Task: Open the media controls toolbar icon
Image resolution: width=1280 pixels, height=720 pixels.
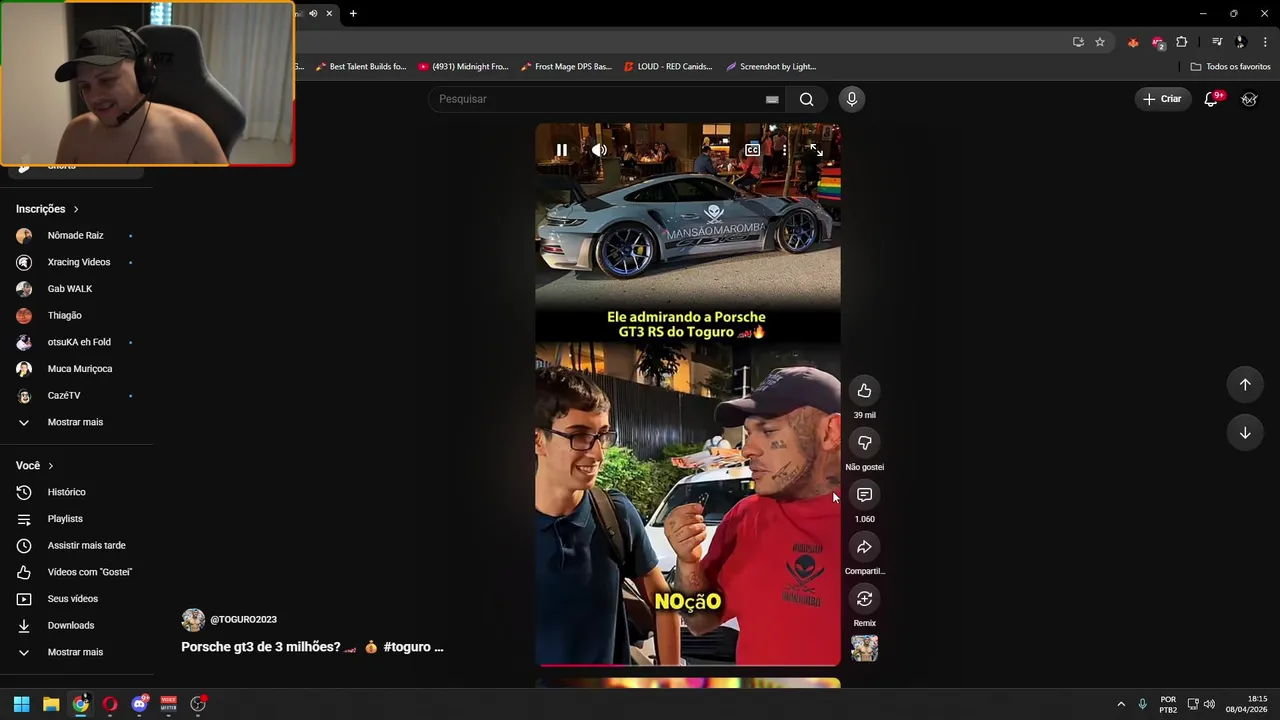Action: point(1217,42)
